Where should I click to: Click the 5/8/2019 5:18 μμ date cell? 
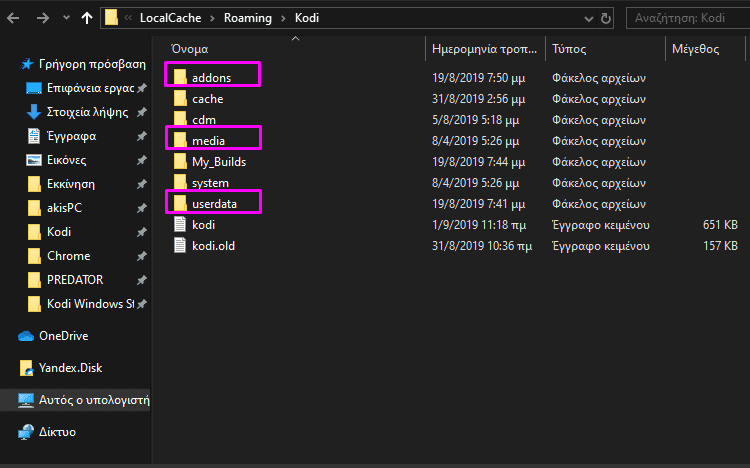click(475, 120)
